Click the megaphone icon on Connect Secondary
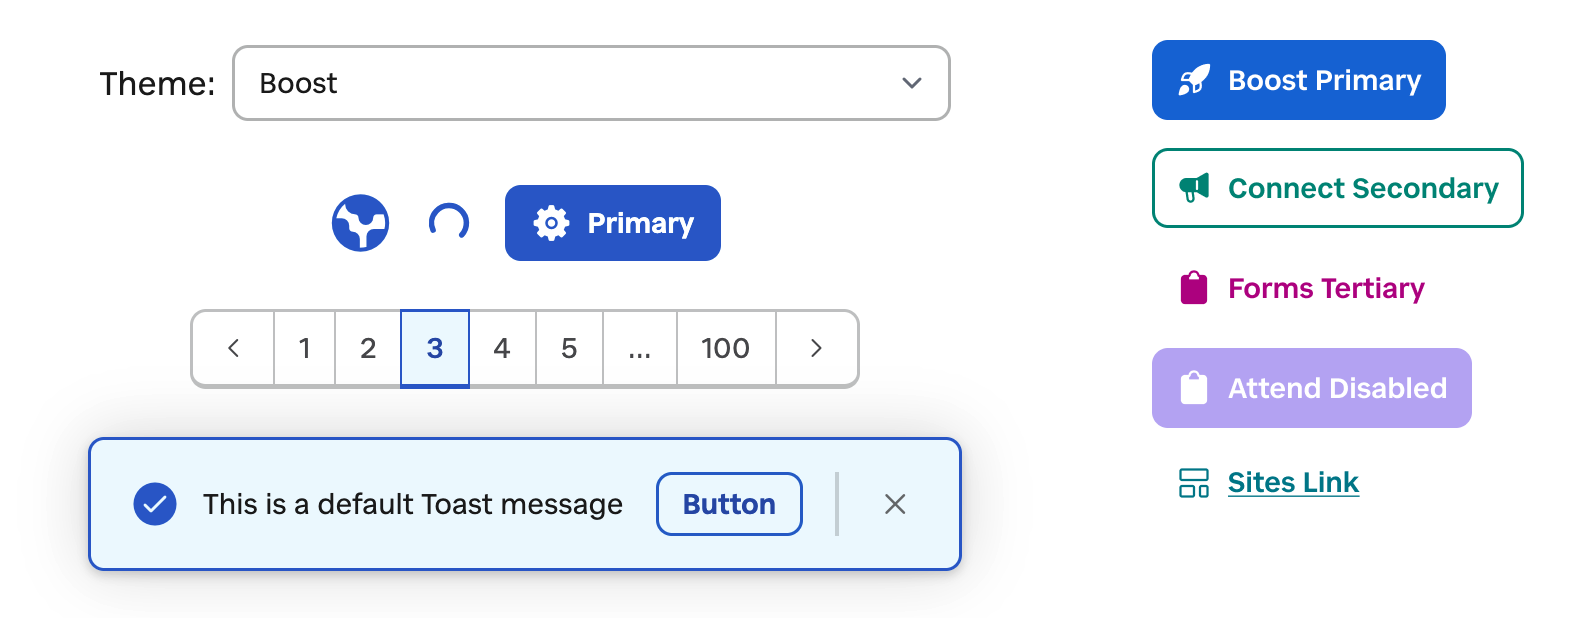The image size is (1572, 618). pos(1194,188)
